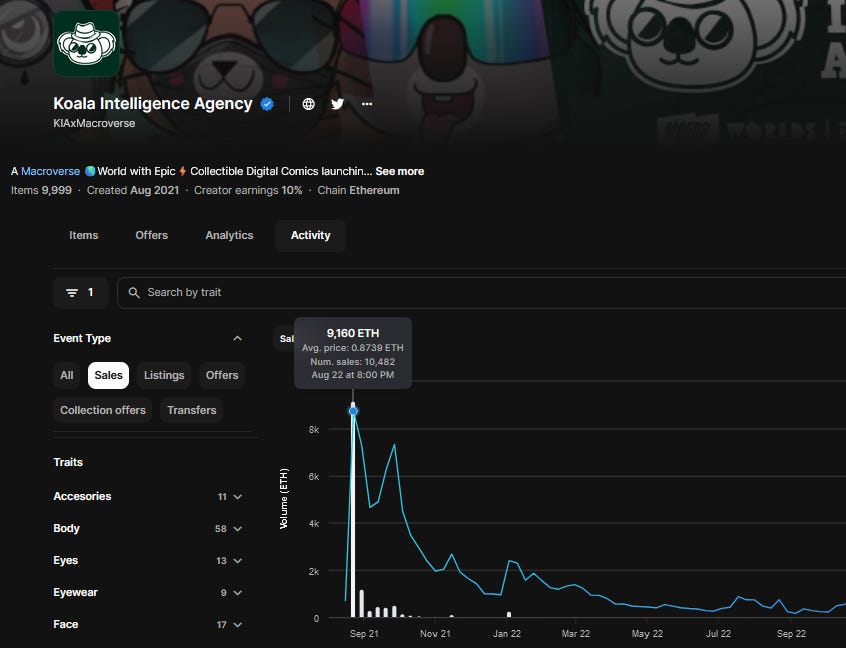Open the more options ellipsis menu

367,104
